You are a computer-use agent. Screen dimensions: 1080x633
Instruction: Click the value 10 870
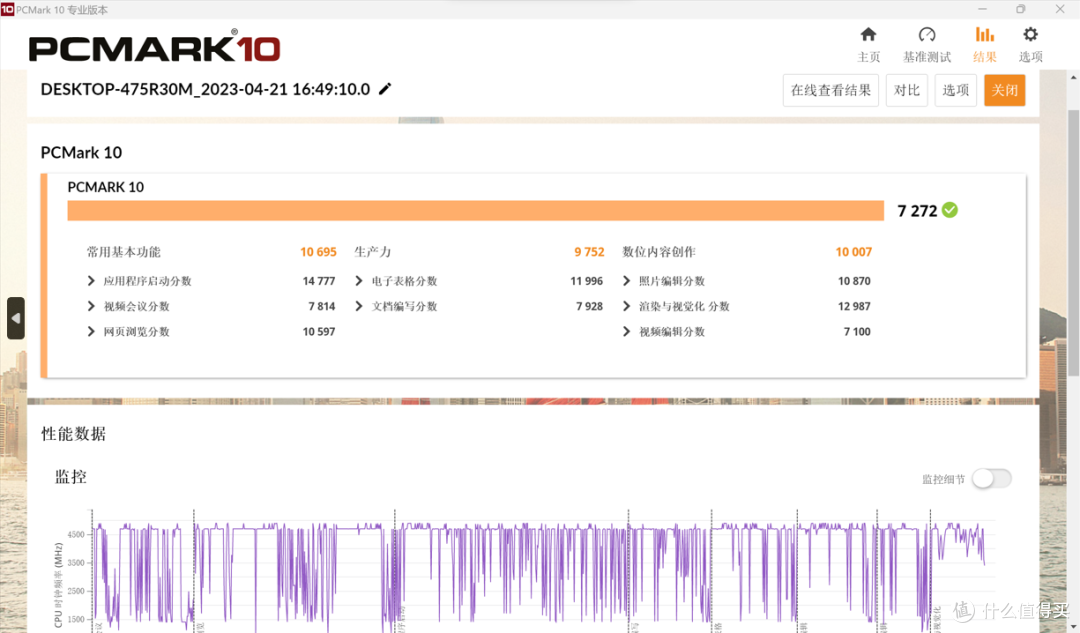point(854,281)
